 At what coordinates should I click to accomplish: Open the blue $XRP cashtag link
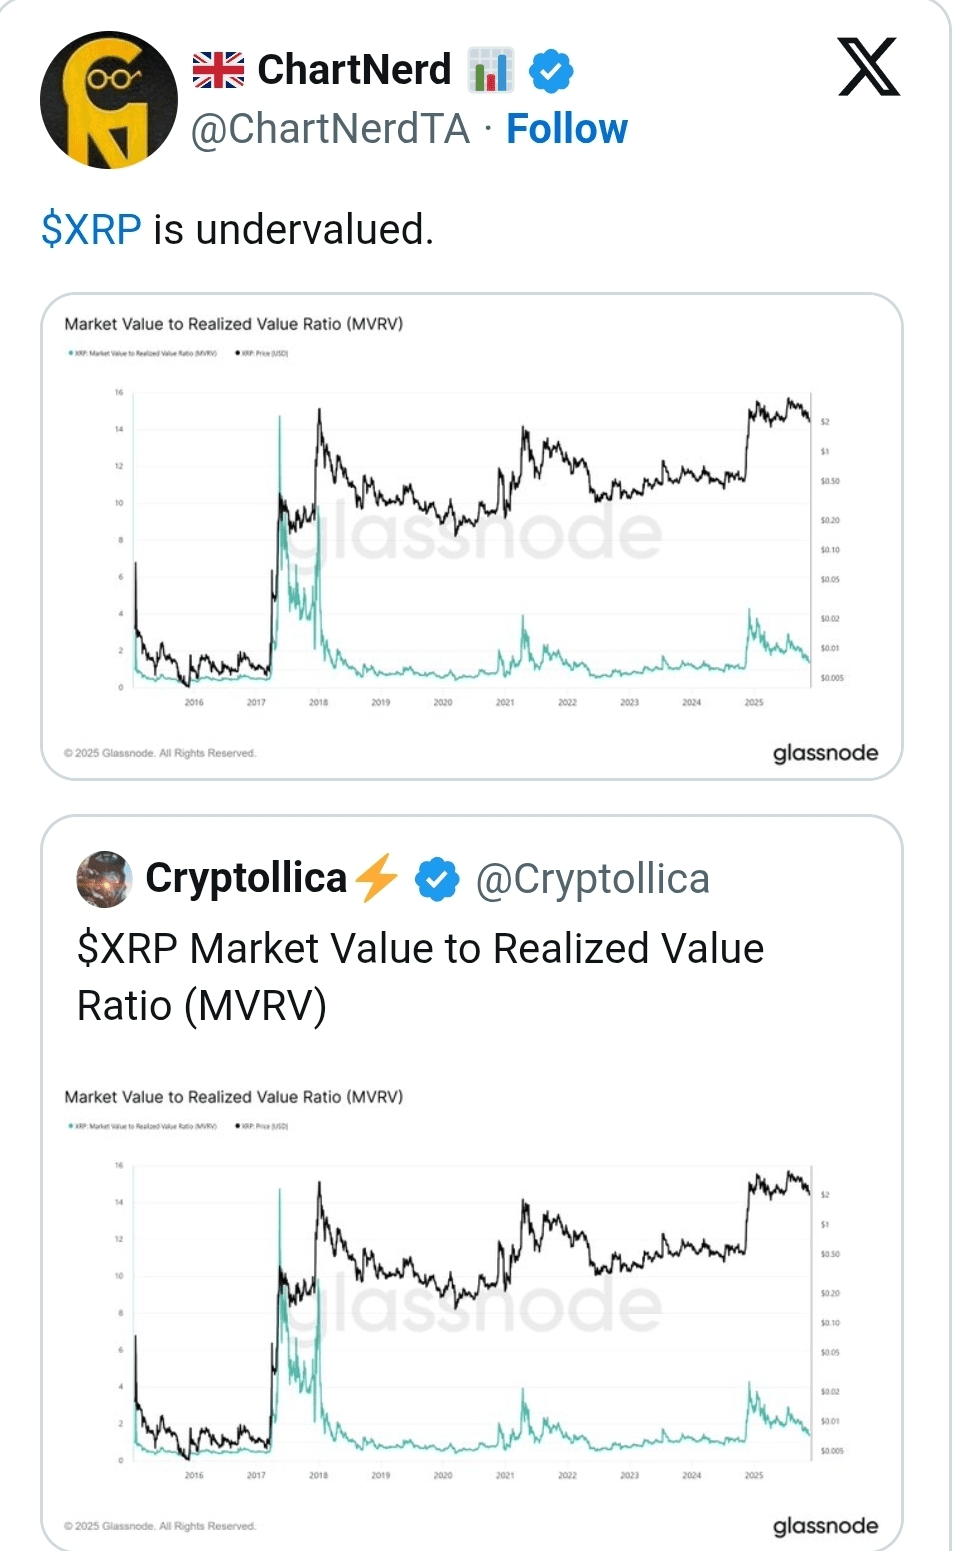[x=91, y=230]
